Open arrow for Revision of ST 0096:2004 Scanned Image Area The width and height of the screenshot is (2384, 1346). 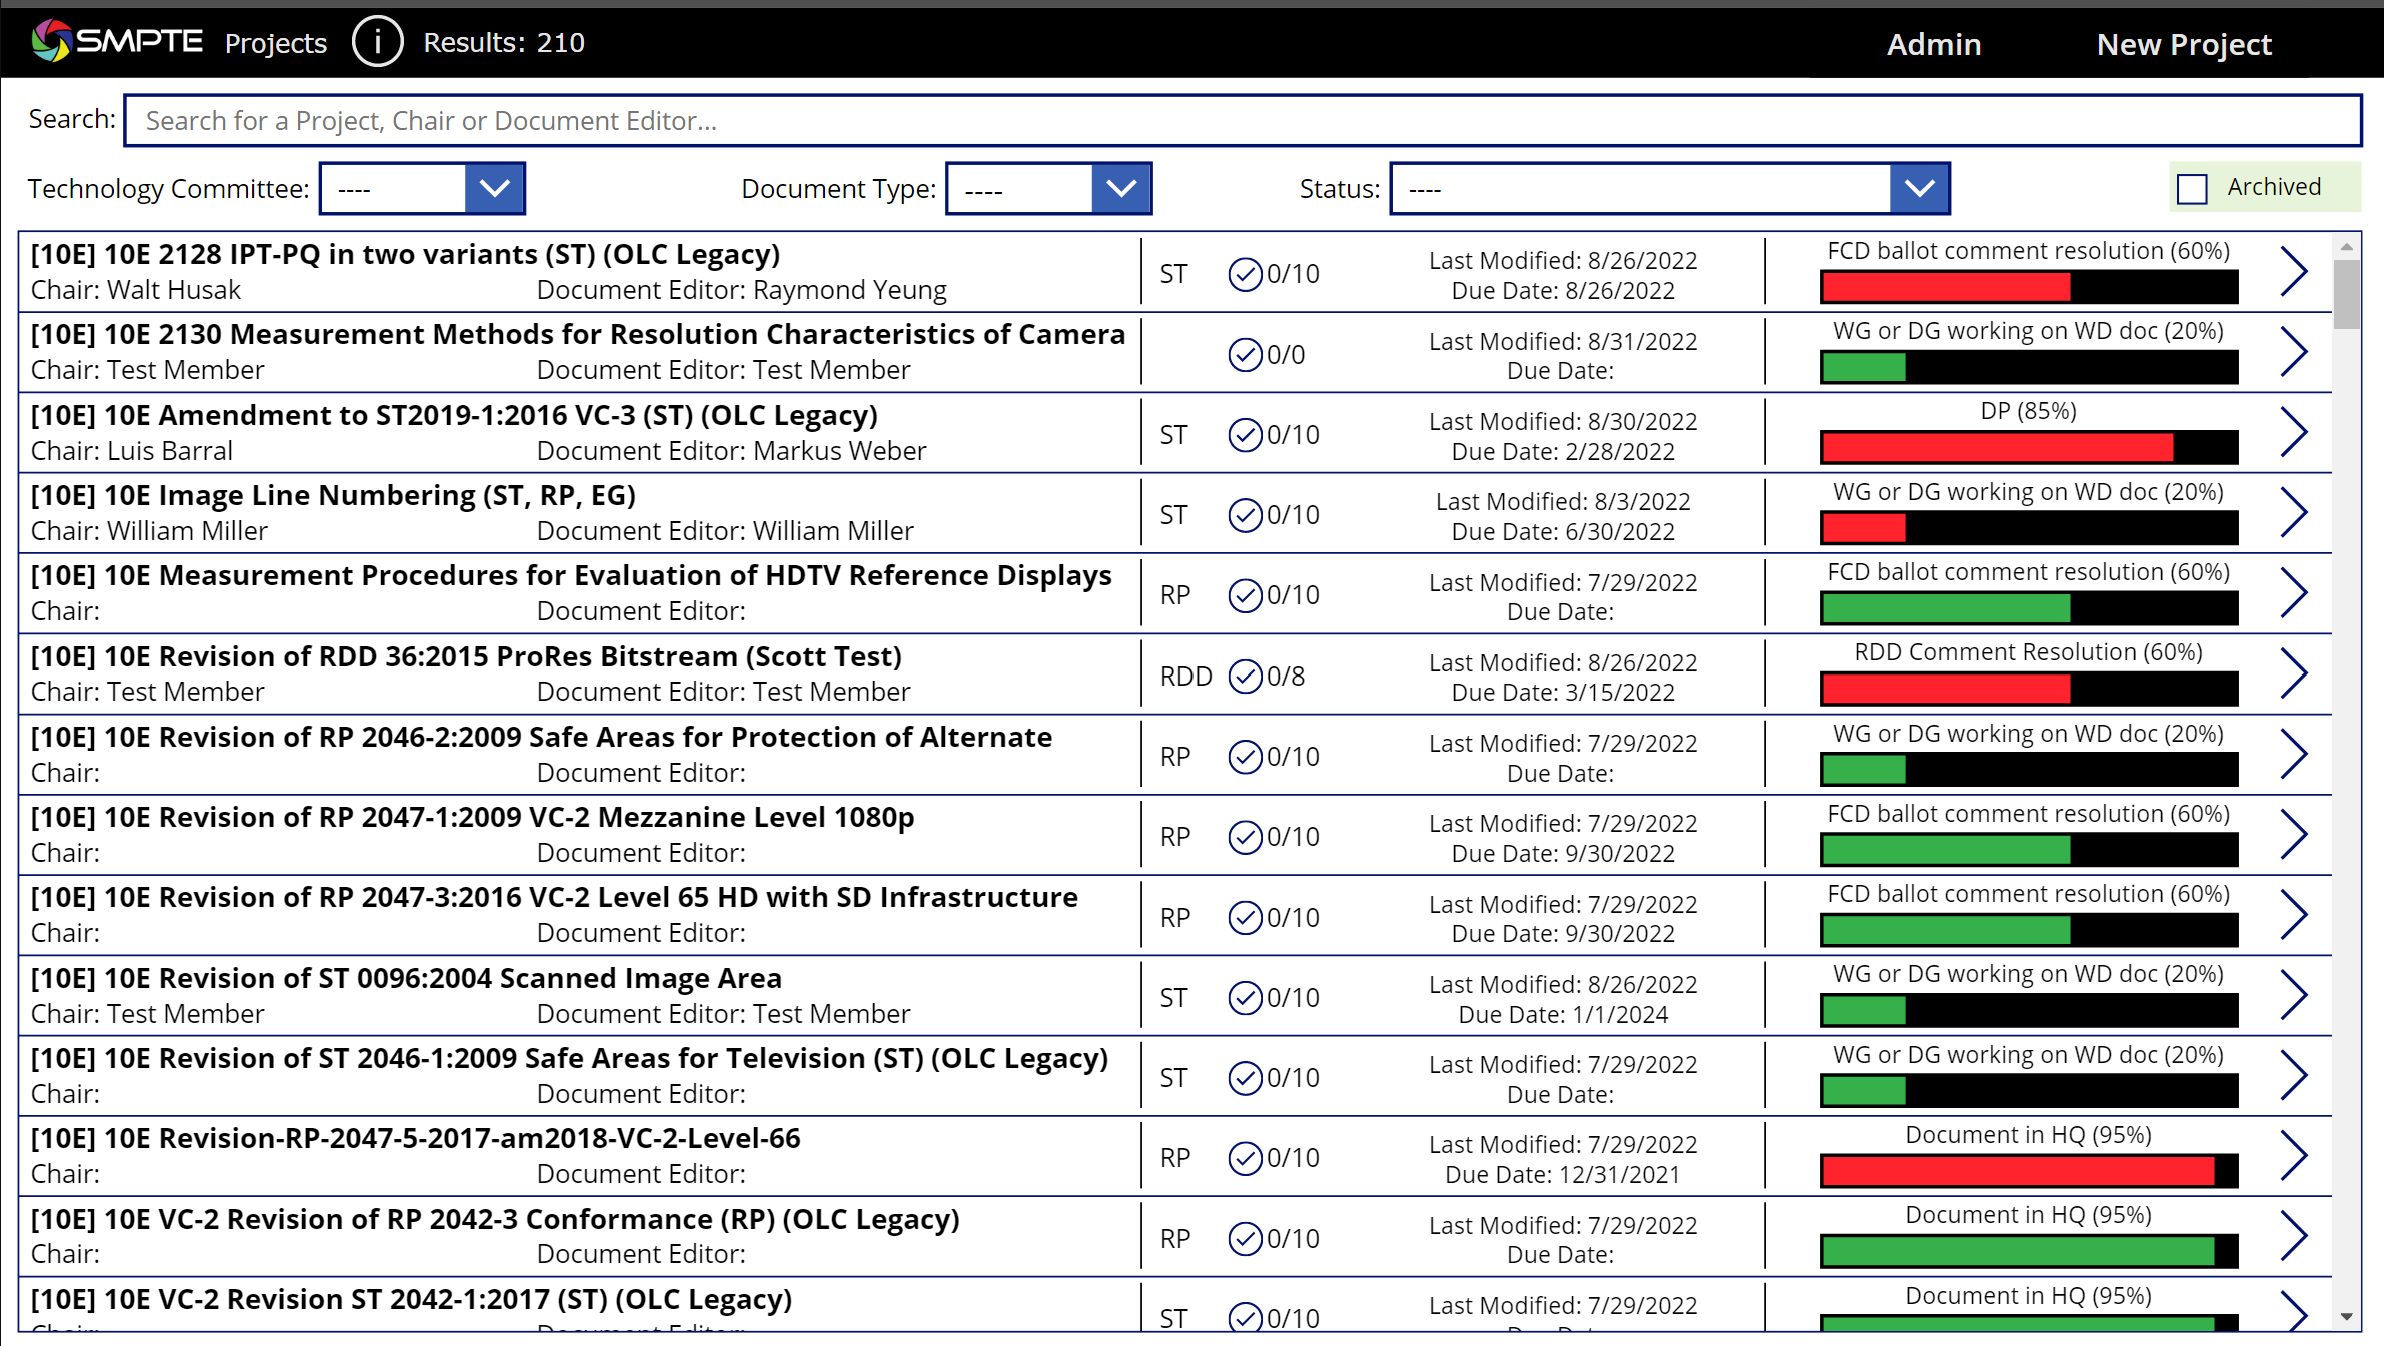pos(2294,996)
